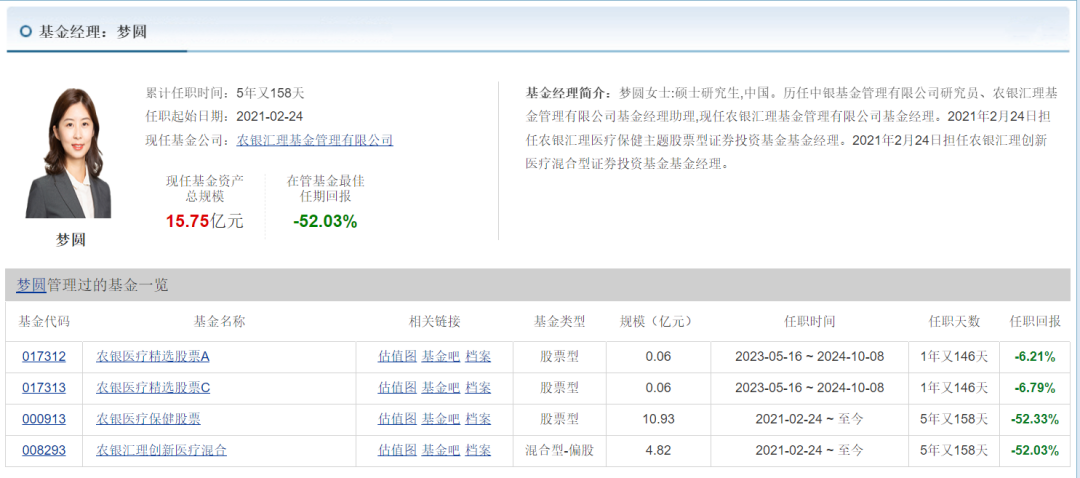1080x478 pixels.
Task: Open 估值图 for 农银医疗保健股票
Action: pyautogui.click(x=397, y=419)
